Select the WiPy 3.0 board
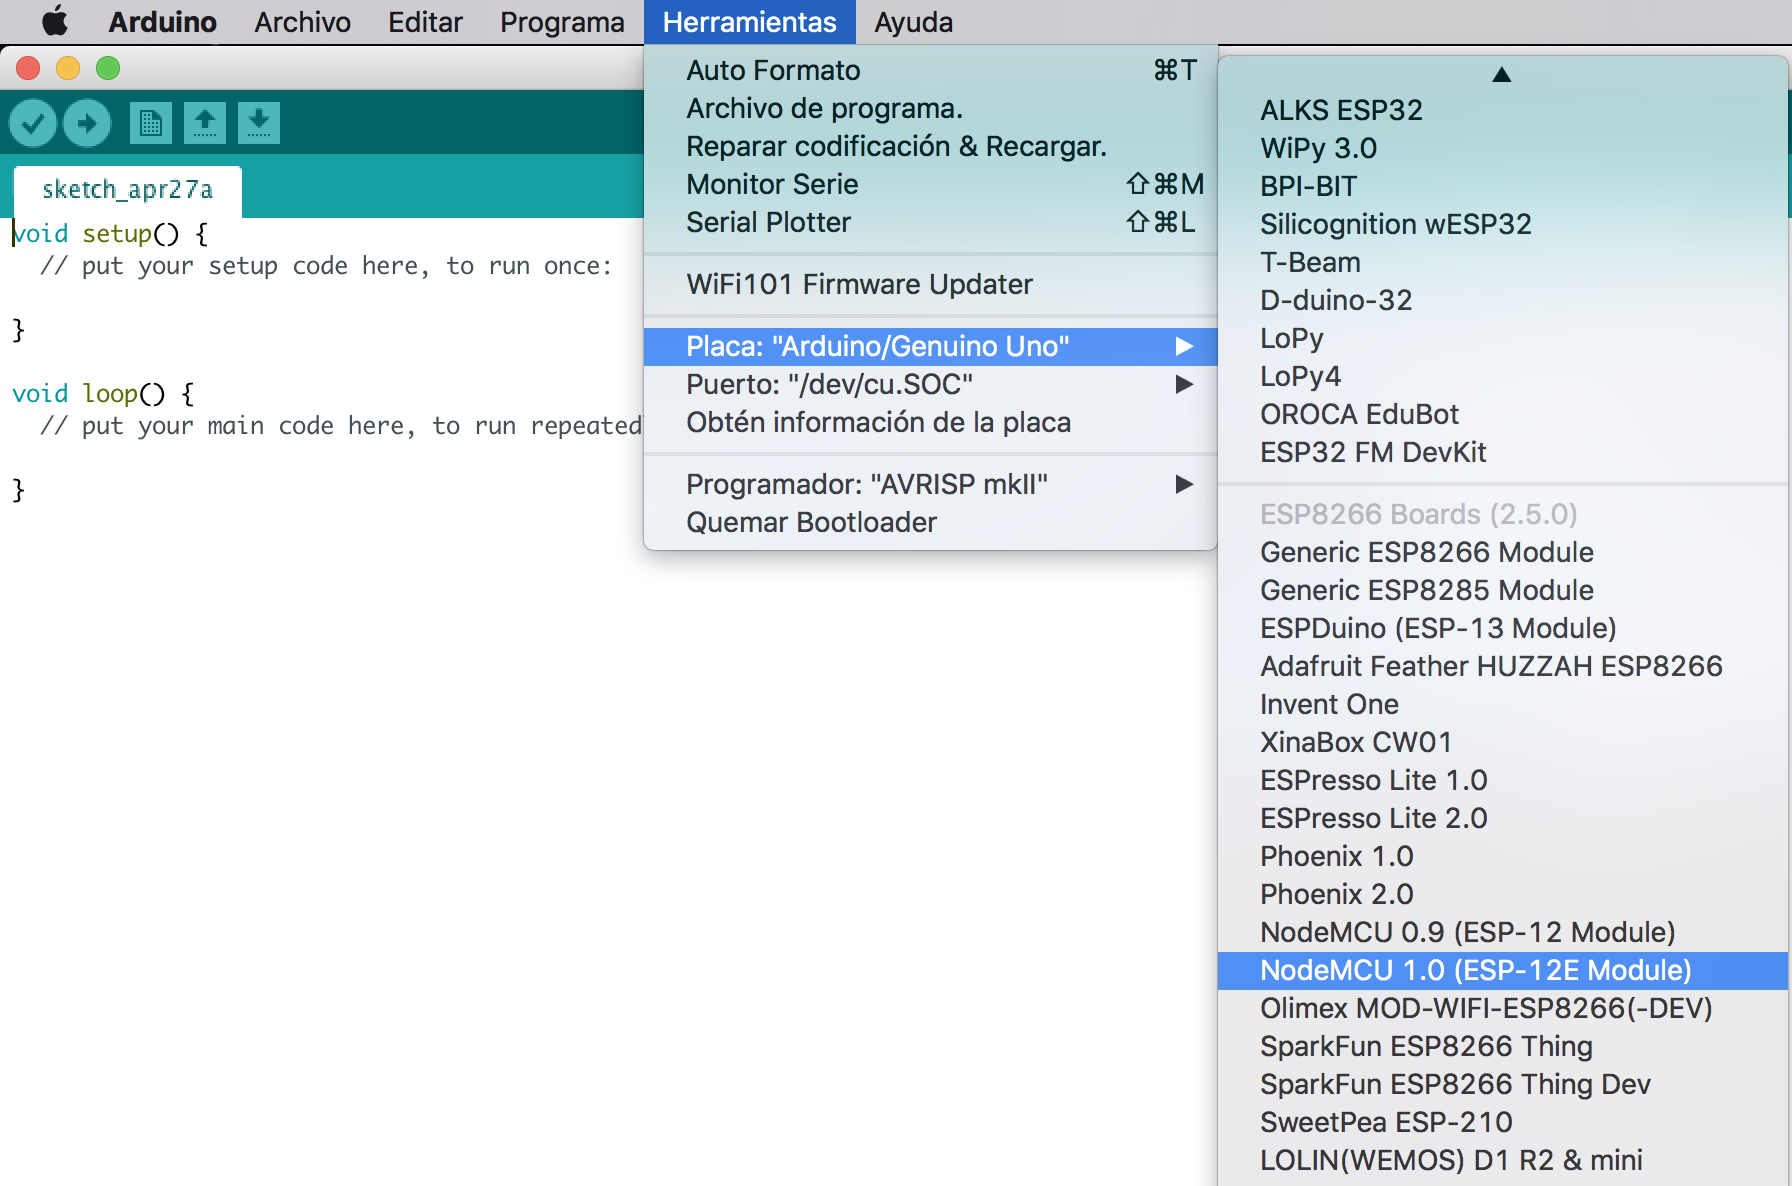1792x1186 pixels. 1503,148
